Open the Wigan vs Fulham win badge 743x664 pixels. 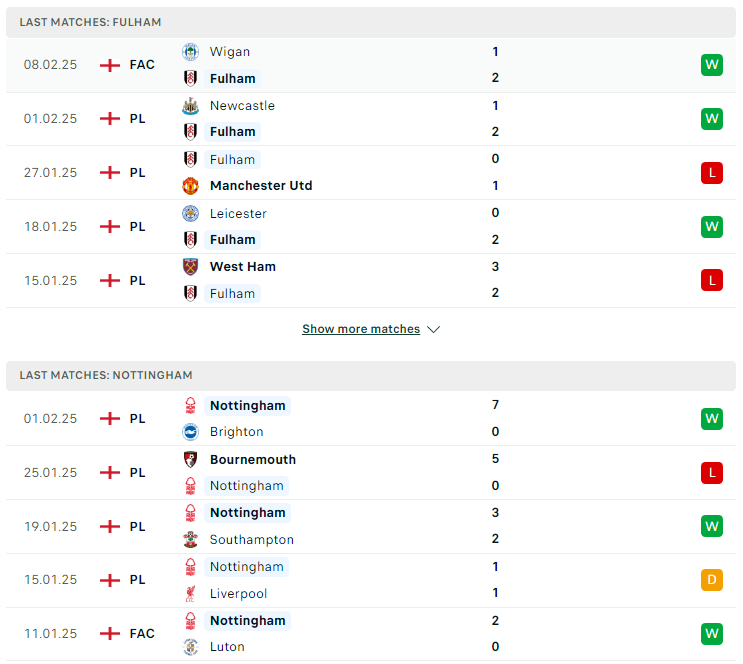point(712,65)
